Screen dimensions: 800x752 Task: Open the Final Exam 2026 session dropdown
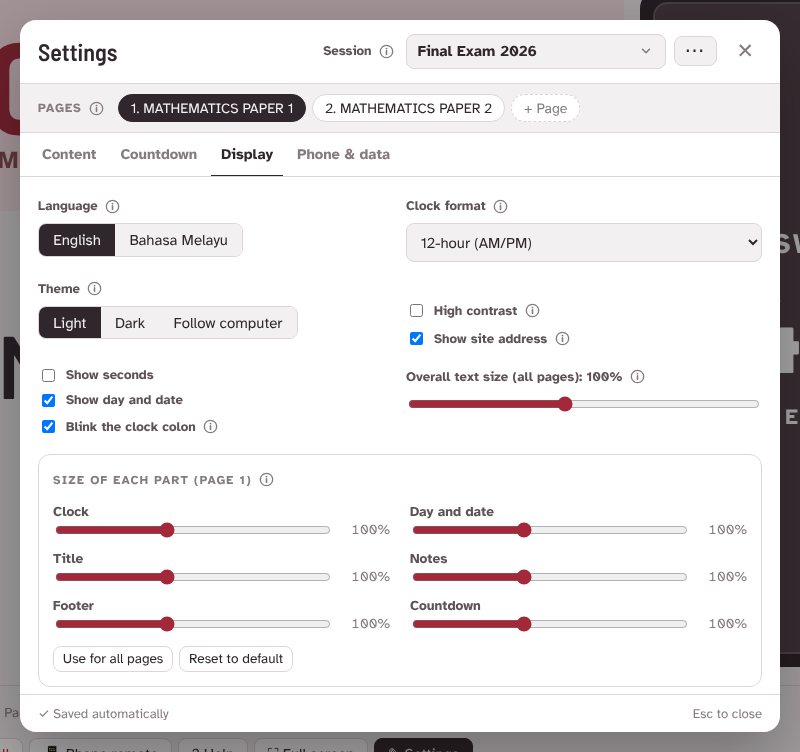coord(536,51)
